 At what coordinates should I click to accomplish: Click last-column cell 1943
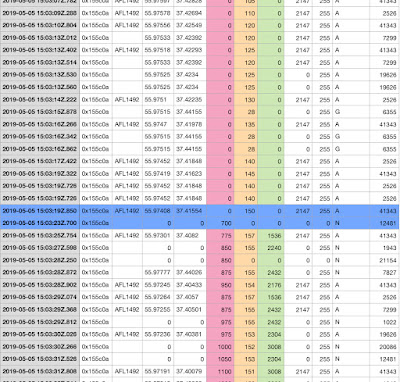point(384,248)
